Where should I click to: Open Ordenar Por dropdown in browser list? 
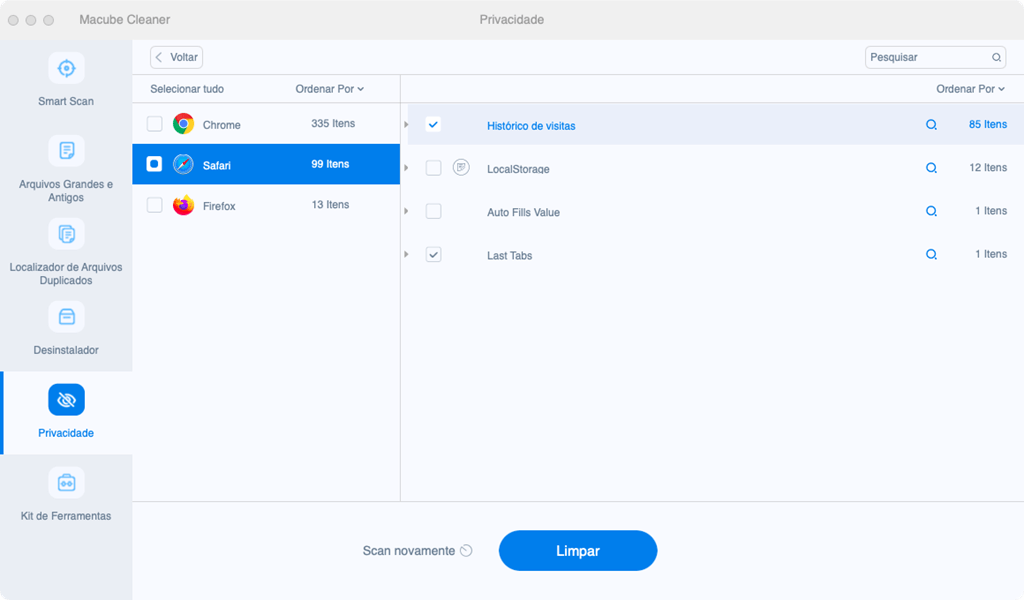coord(329,89)
